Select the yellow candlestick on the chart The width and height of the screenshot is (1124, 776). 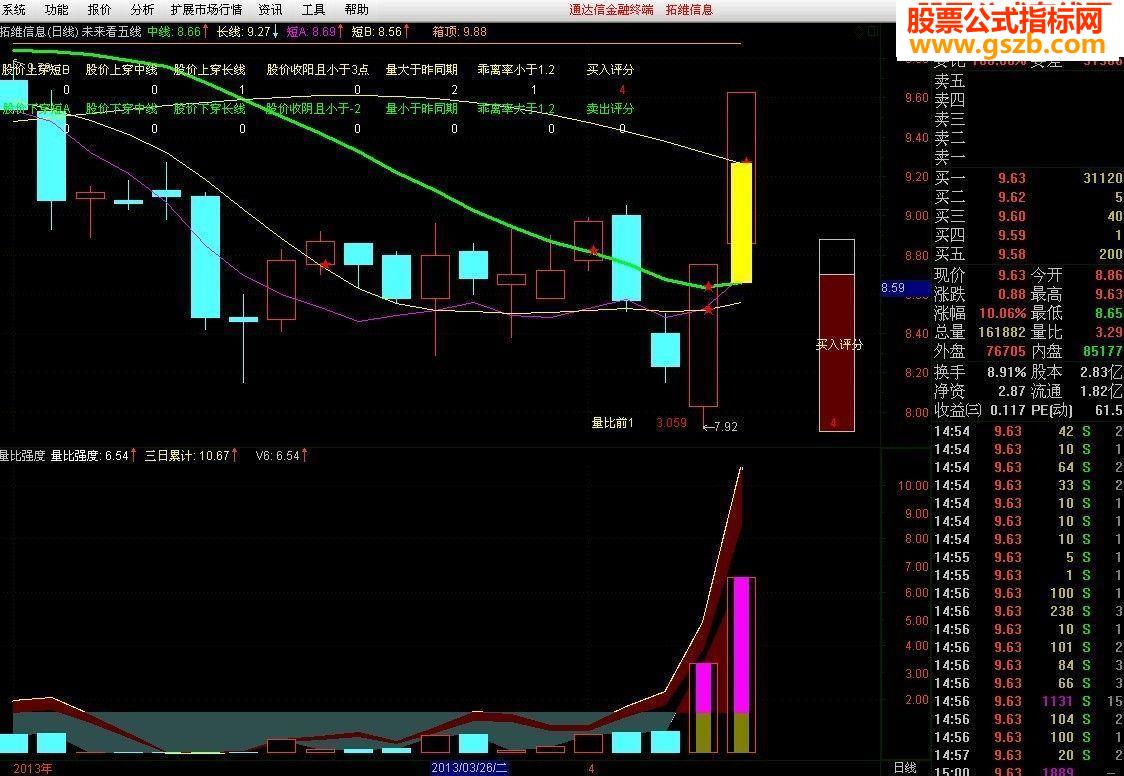pyautogui.click(x=741, y=222)
